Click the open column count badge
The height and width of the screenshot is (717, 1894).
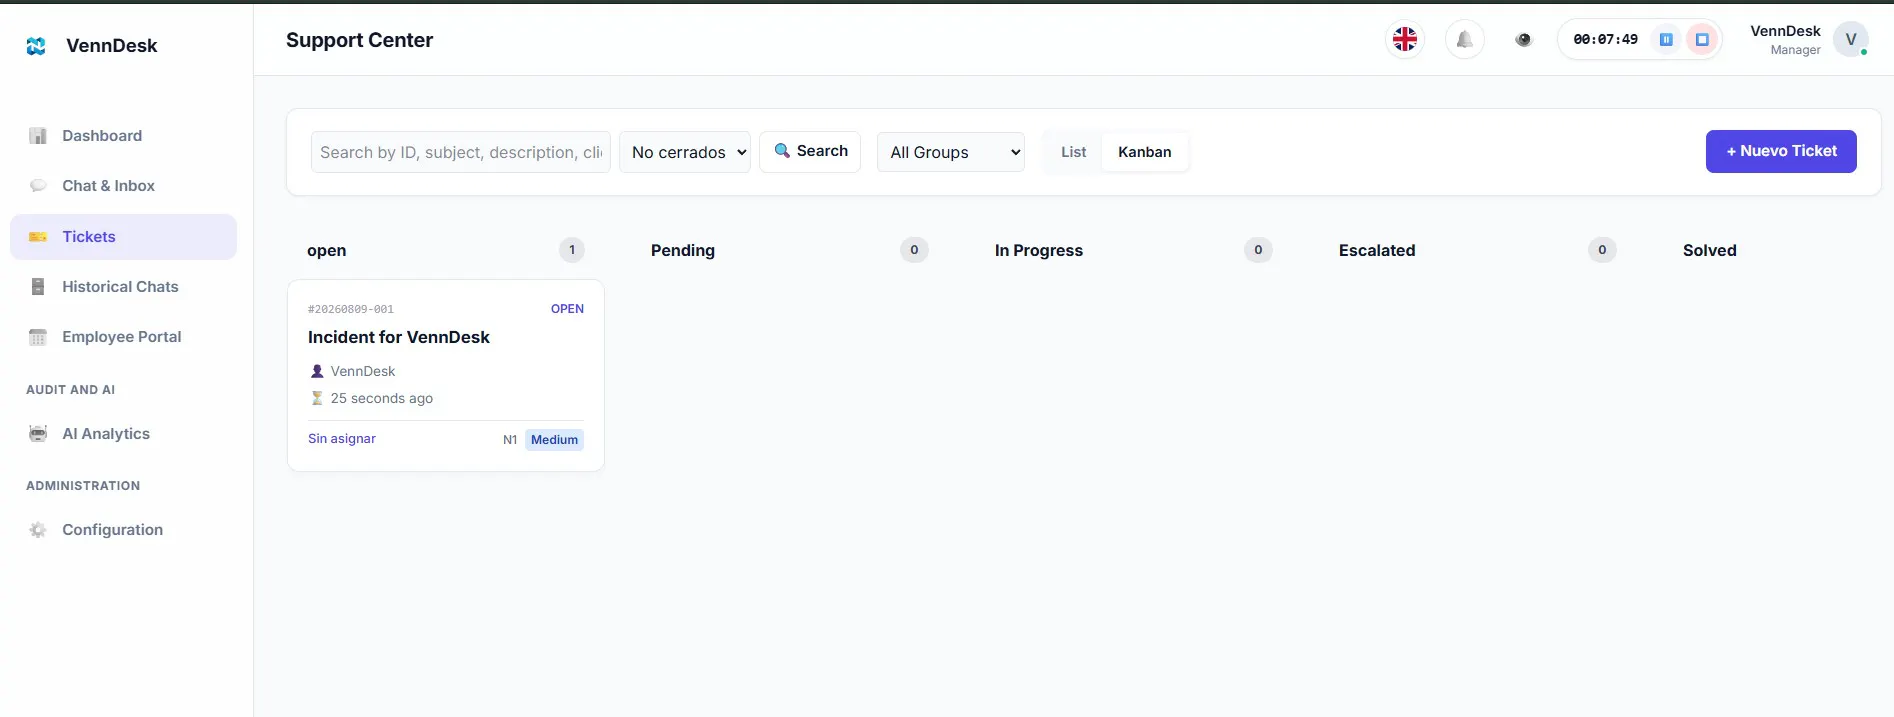tap(572, 250)
